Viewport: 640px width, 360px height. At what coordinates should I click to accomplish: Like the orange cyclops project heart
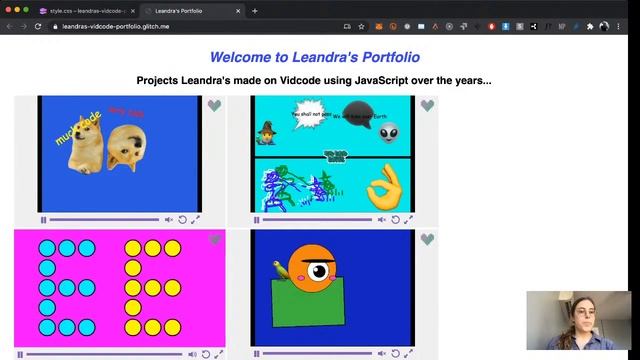[427, 239]
